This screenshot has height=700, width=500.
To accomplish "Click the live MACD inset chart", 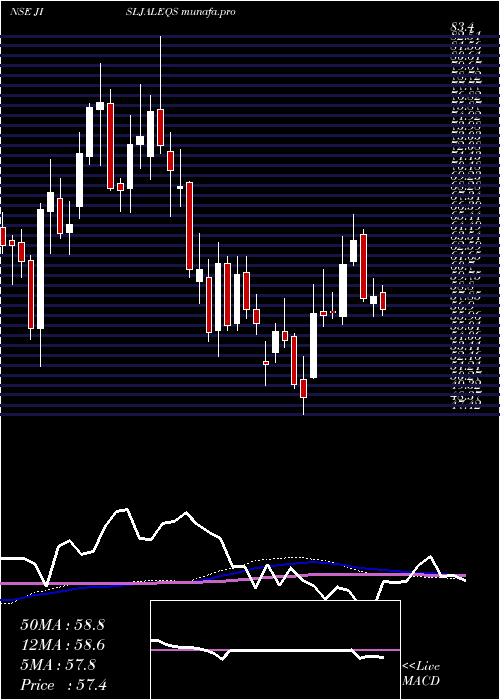I will point(275,650).
